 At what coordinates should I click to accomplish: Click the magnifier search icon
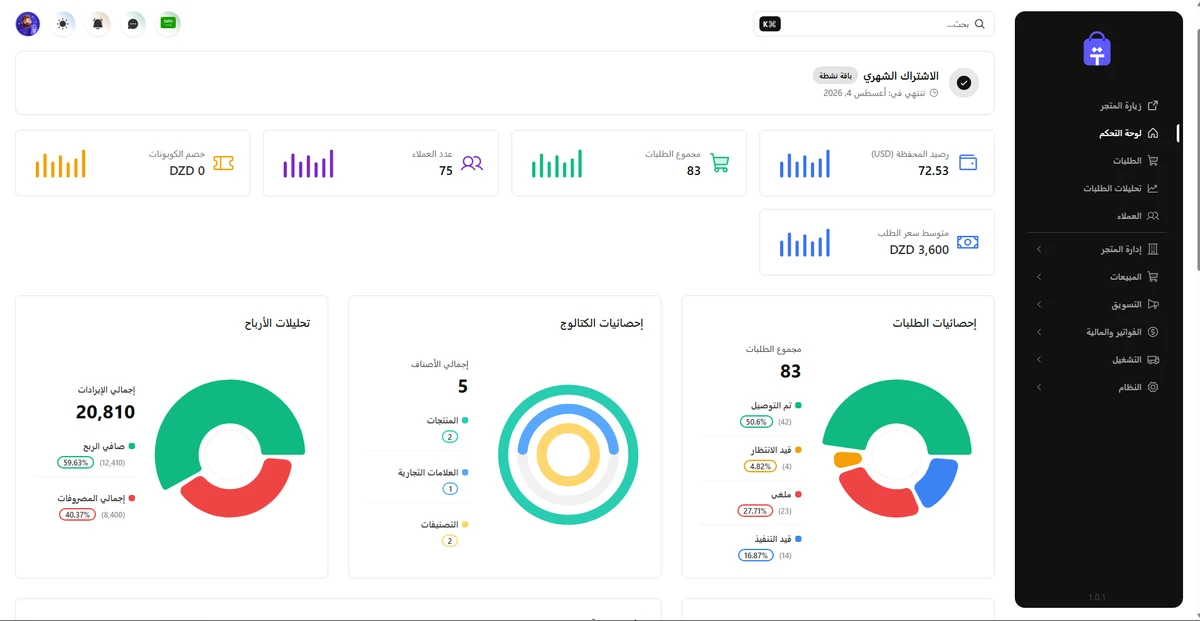(980, 24)
